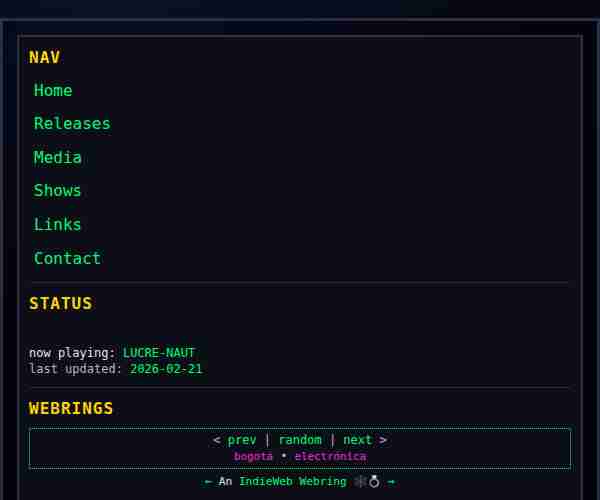Open the Links page
600x500 pixels.
[58, 225]
